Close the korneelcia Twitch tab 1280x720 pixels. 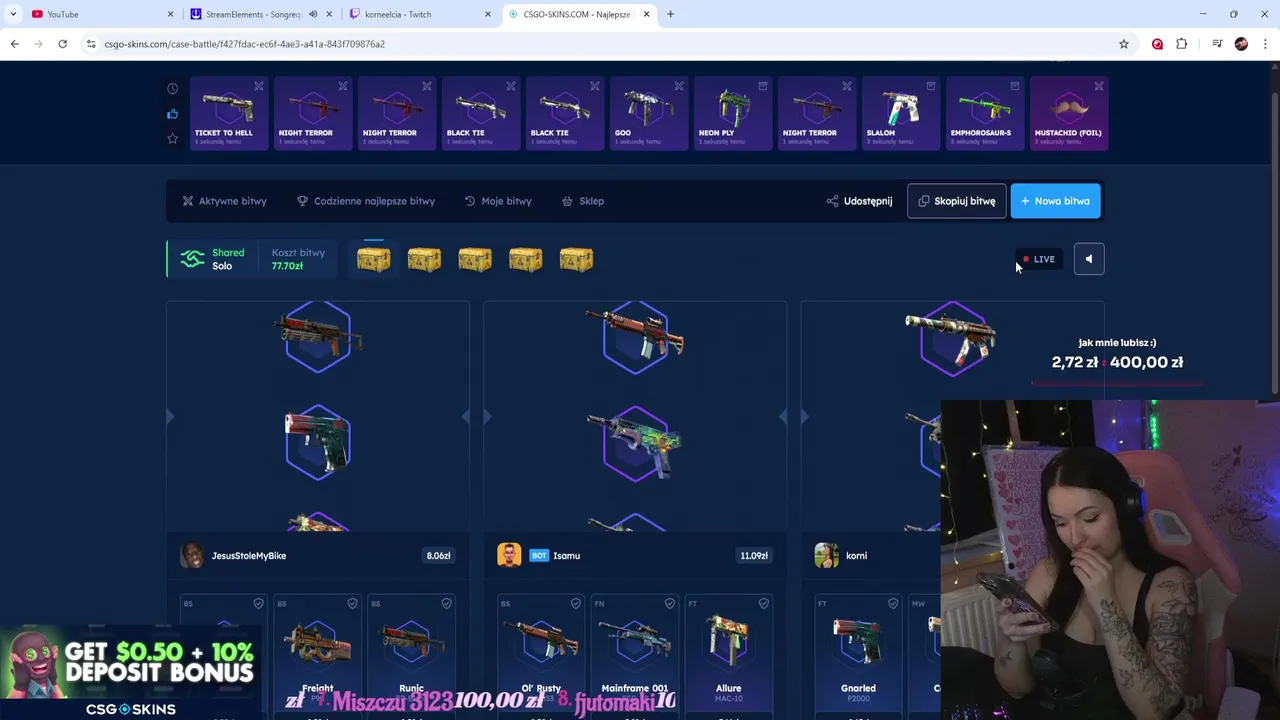tap(488, 14)
